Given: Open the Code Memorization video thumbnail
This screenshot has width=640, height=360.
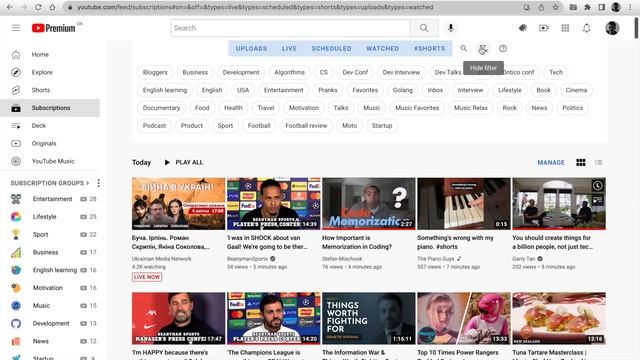Looking at the screenshot, I should (369, 203).
